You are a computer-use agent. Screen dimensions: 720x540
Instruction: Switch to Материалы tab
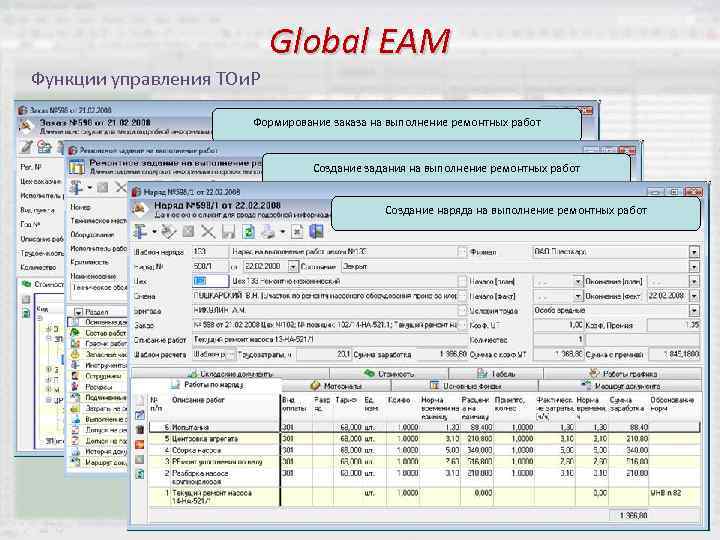pos(336,386)
